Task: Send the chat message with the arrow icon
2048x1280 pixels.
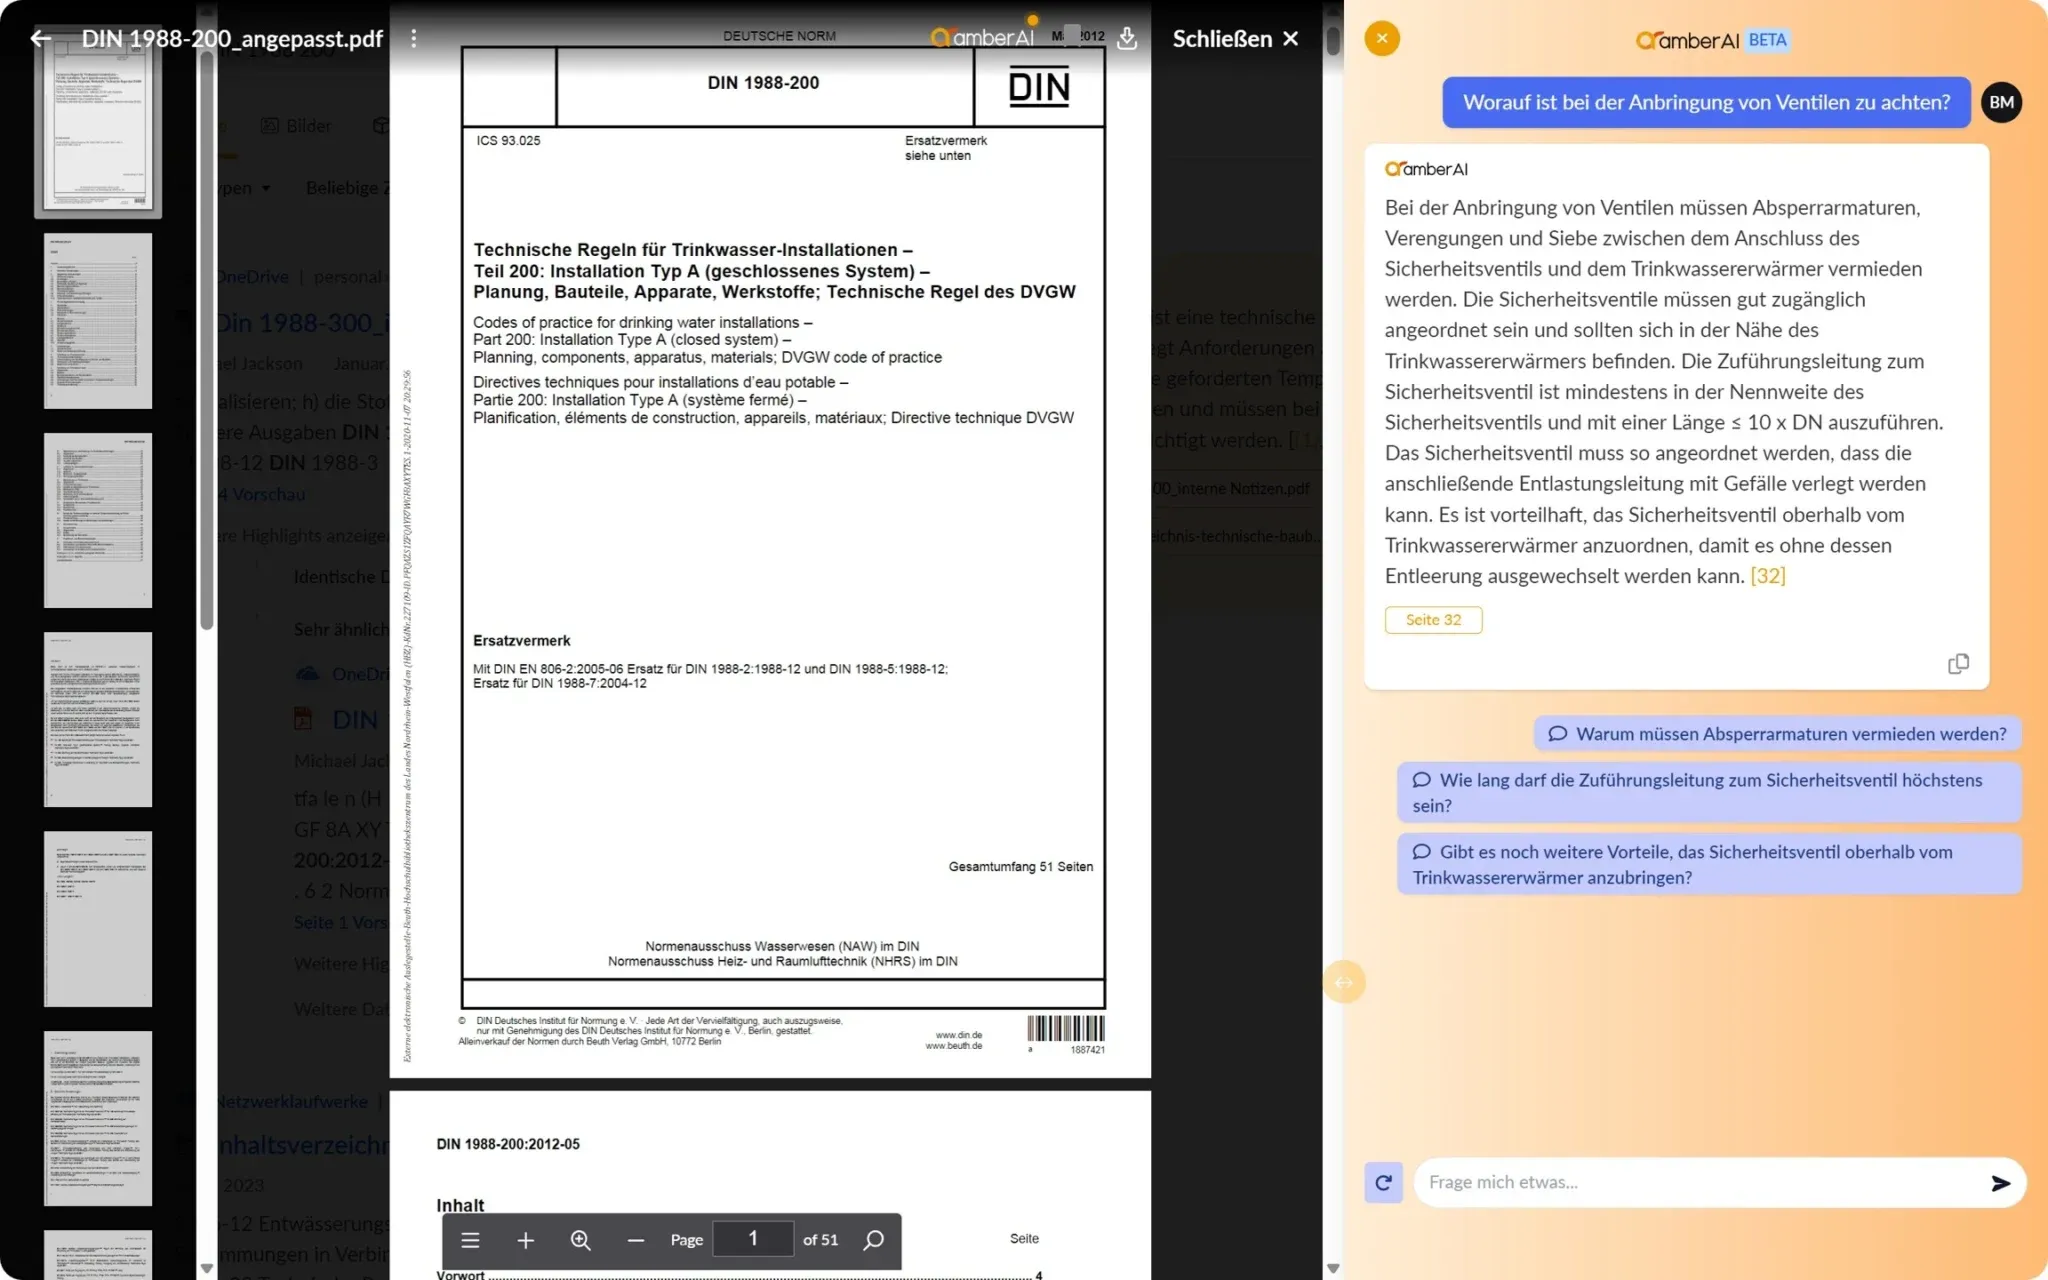Action: point(2000,1183)
